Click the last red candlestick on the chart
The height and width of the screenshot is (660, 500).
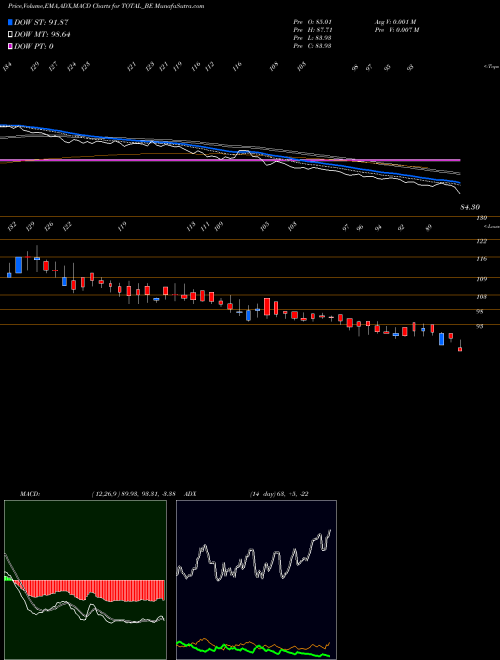[x=460, y=349]
